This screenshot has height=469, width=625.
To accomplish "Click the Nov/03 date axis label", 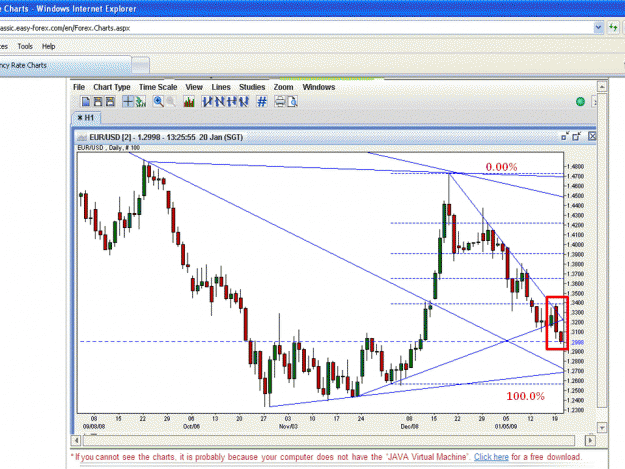I will pos(288,426).
